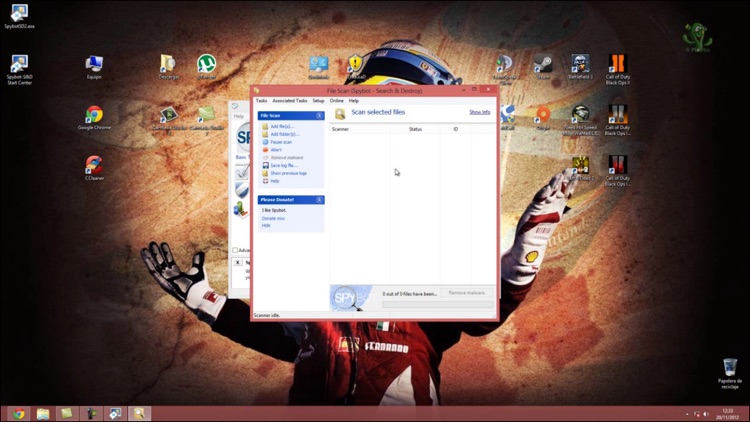The image size is (750, 422).
Task: Click the Pause scan icon
Action: pos(265,142)
